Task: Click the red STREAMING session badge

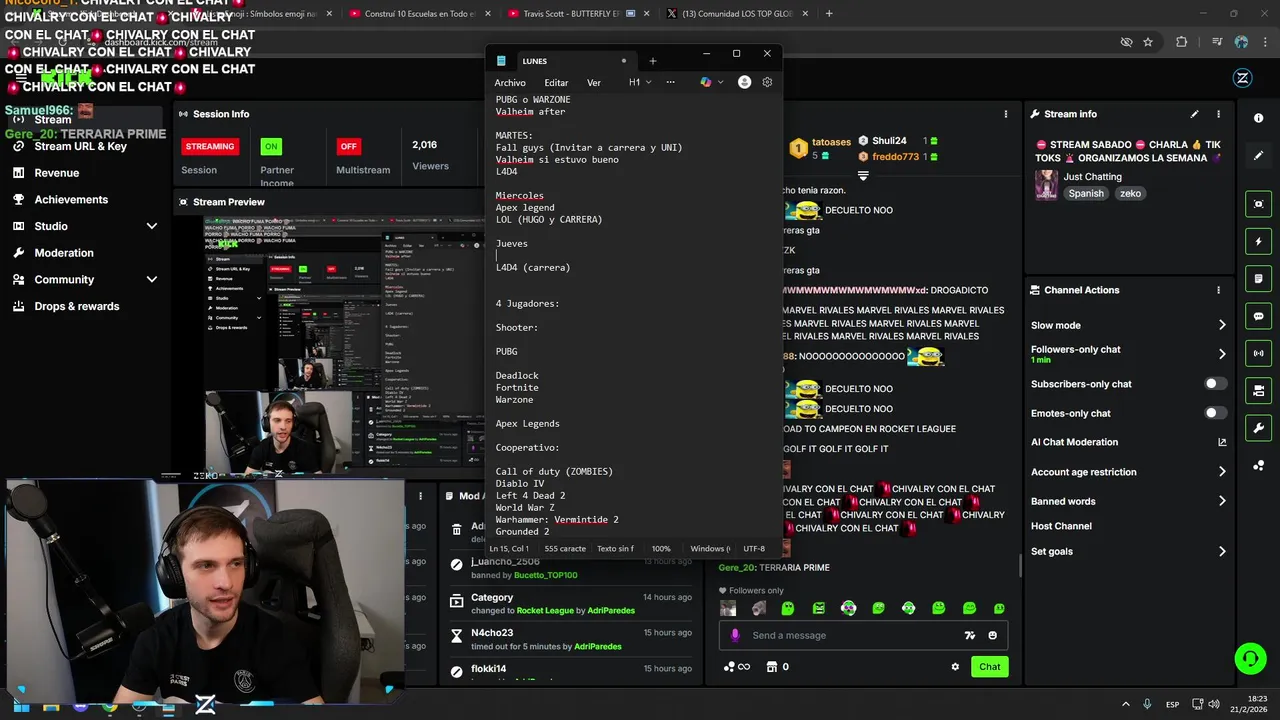Action: click(x=210, y=146)
